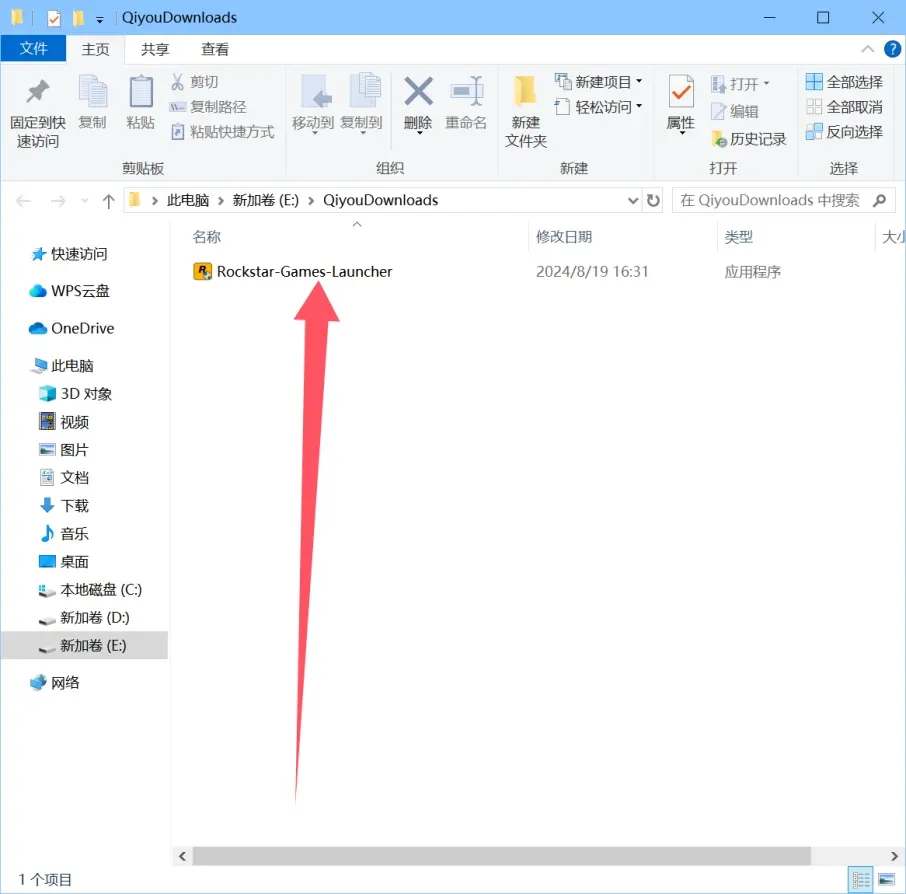Switch to details view in status bar

861,880
